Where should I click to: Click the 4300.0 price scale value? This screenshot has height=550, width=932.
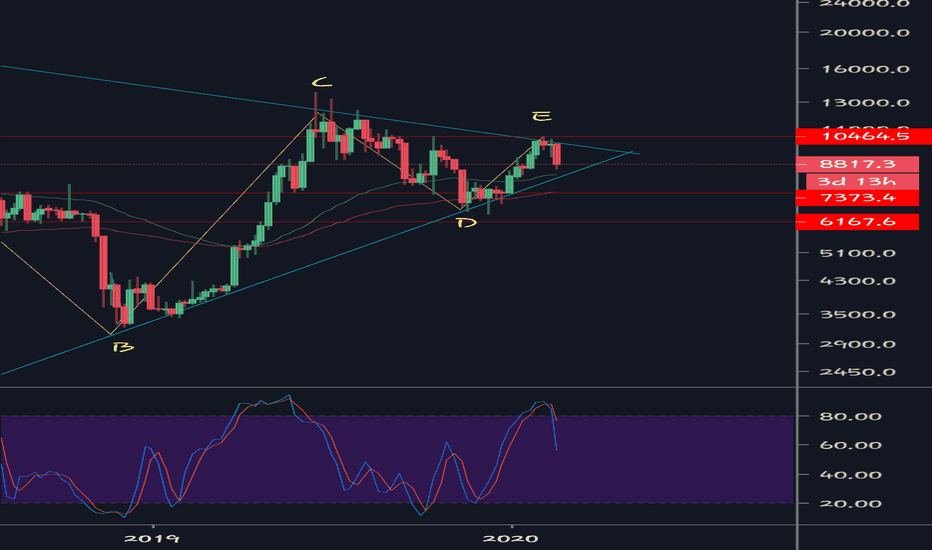click(858, 281)
